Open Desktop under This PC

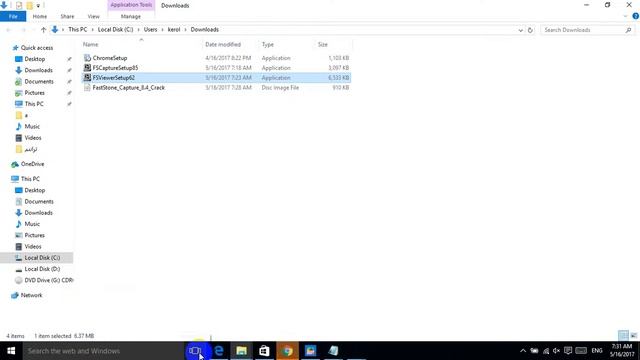(x=35, y=190)
